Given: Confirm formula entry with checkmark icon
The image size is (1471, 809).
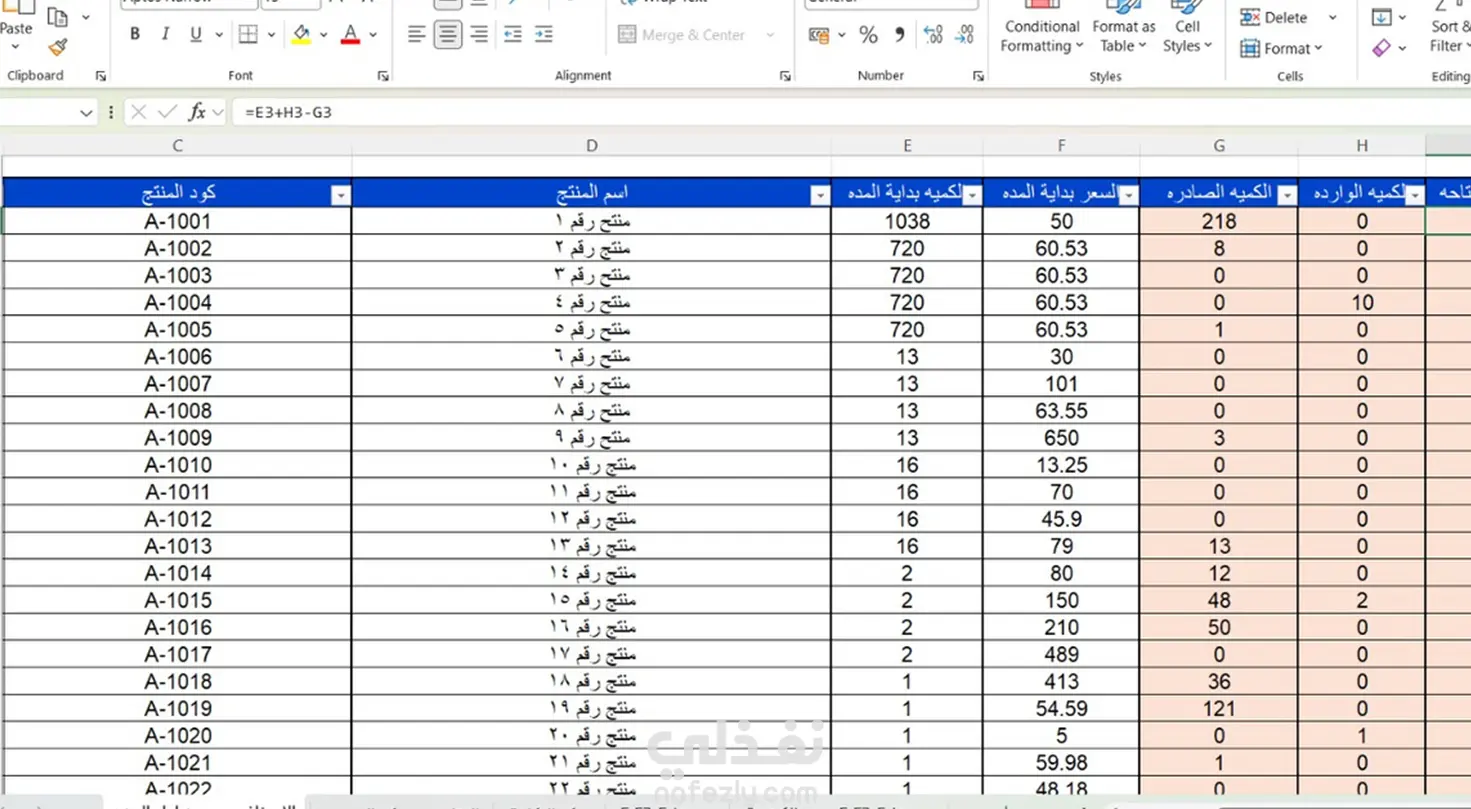Looking at the screenshot, I should (x=167, y=112).
